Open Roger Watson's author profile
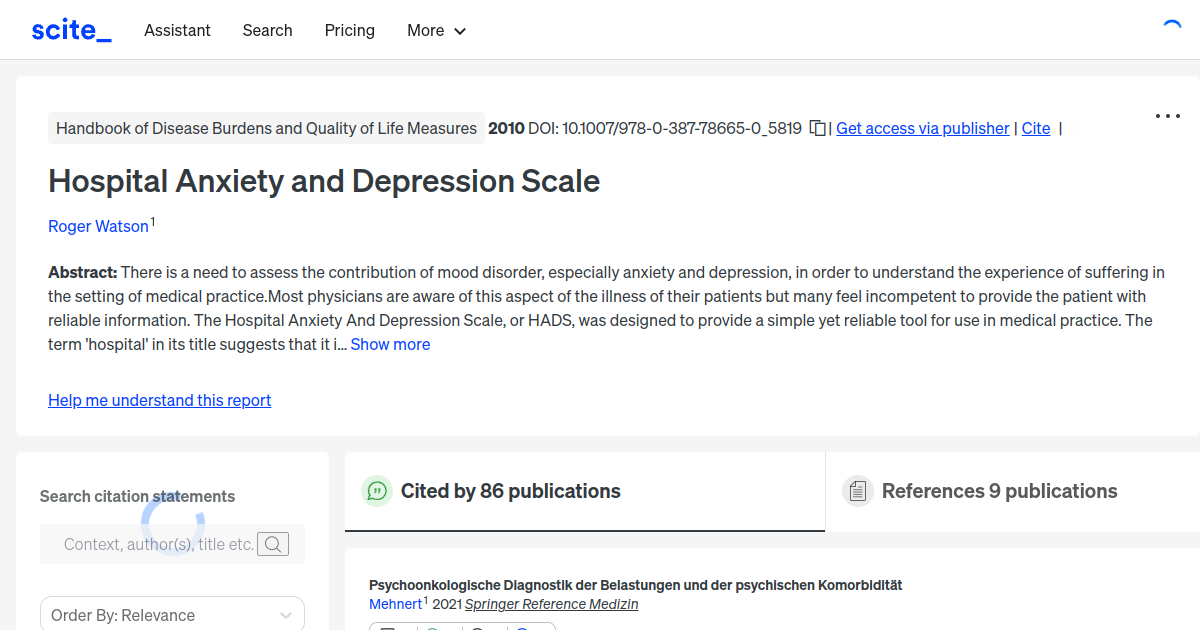The width and height of the screenshot is (1200, 630). pyautogui.click(x=98, y=226)
